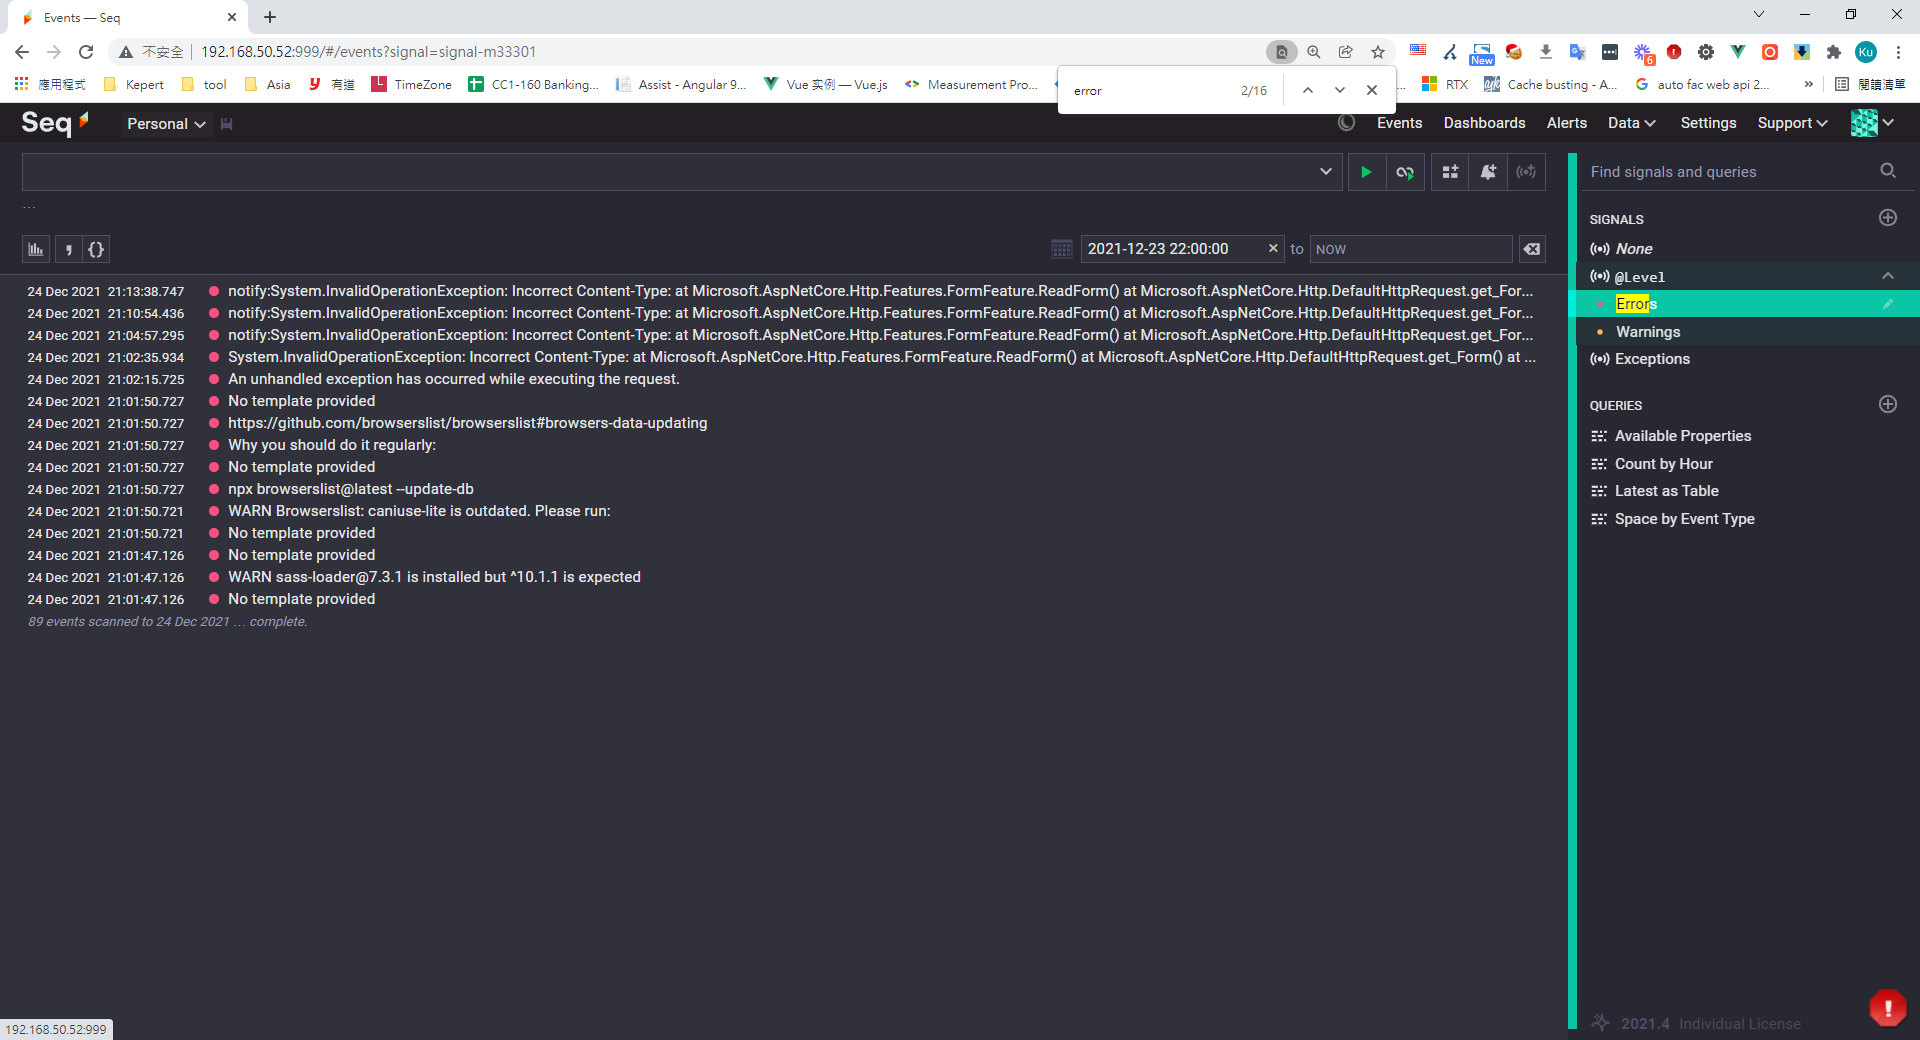The width and height of the screenshot is (1920, 1040).
Task: Click the bar chart timeline icon
Action: (x=36, y=249)
